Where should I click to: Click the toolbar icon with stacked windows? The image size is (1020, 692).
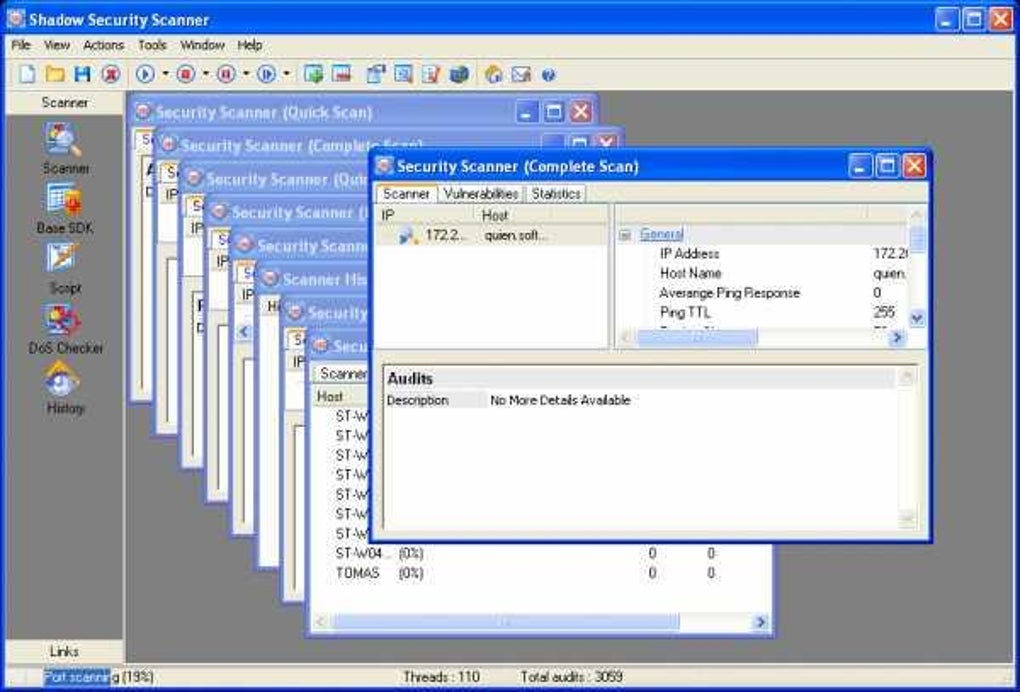point(376,74)
